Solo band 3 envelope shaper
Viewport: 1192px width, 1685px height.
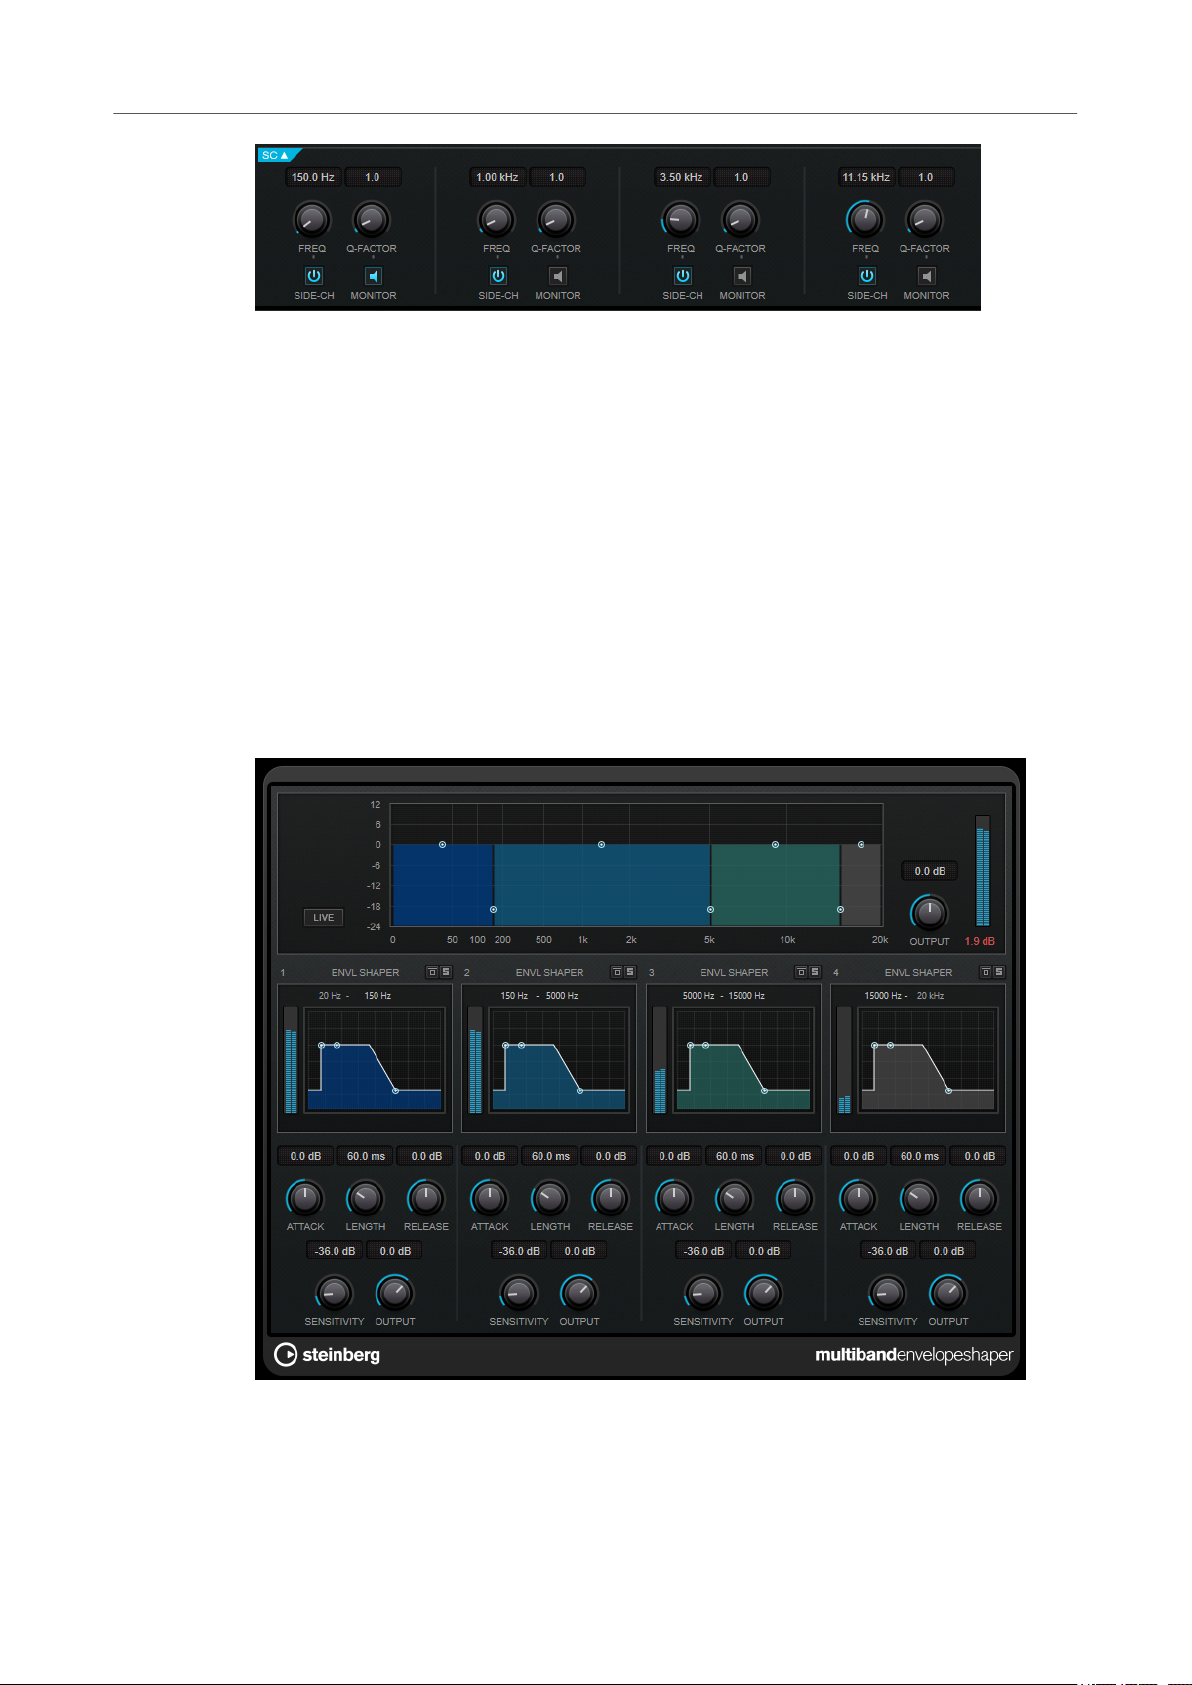[x=815, y=972]
